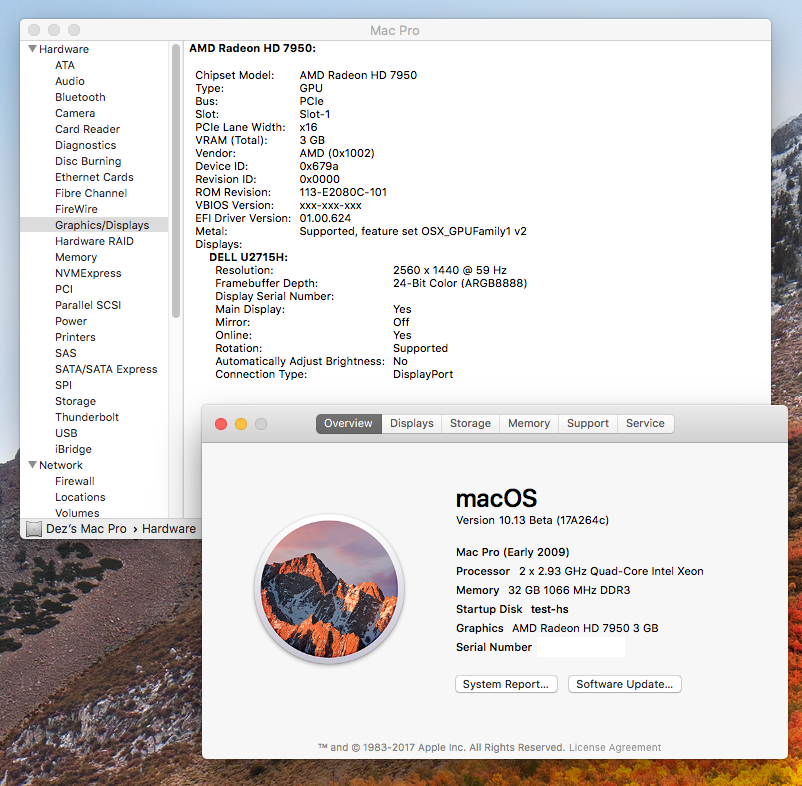Open the Bluetooth hardware section
This screenshot has width=802, height=786.
click(x=80, y=97)
